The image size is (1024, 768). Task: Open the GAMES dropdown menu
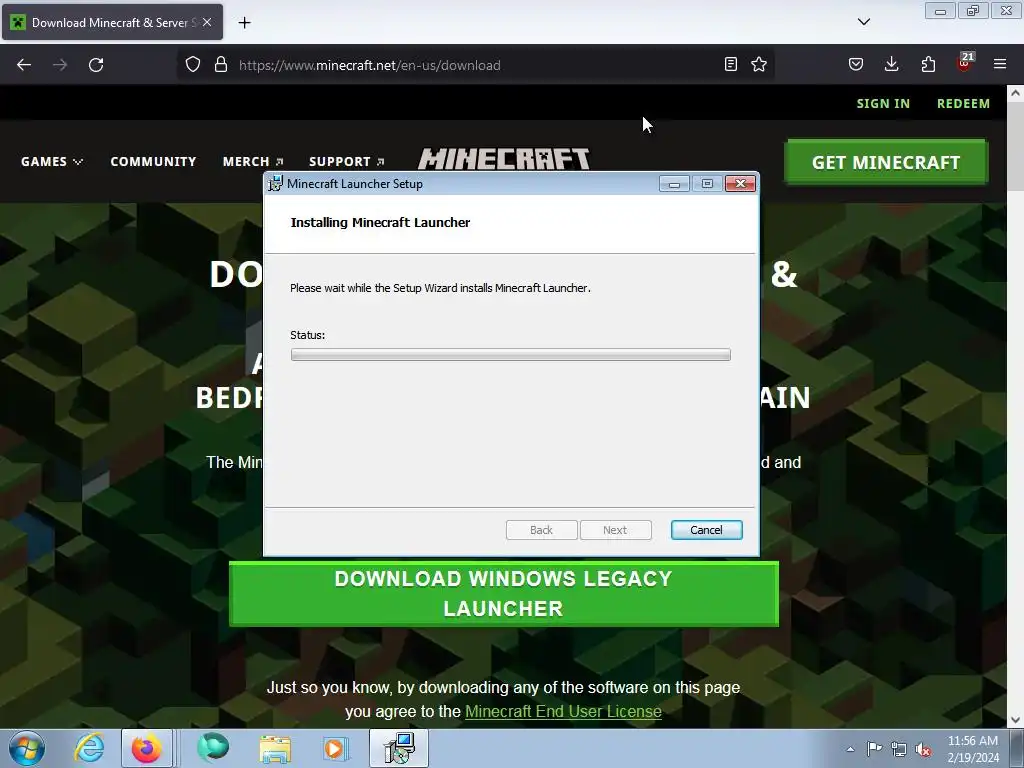[52, 161]
